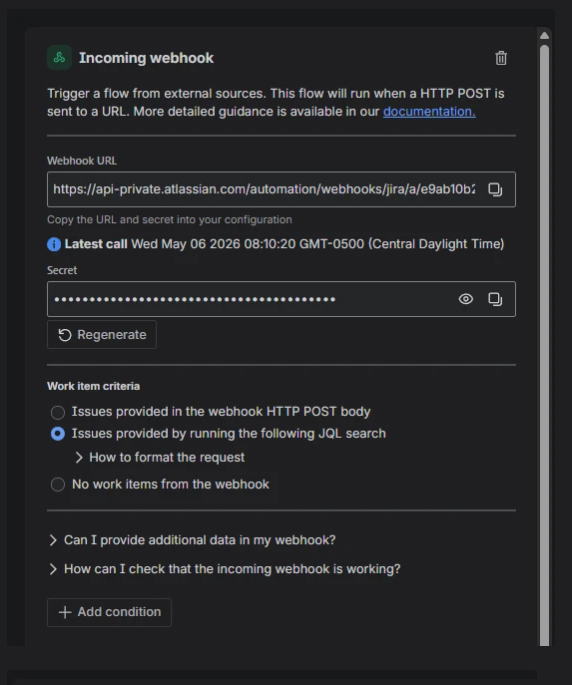
Task: Click the plus icon in Add condition
Action: point(65,612)
